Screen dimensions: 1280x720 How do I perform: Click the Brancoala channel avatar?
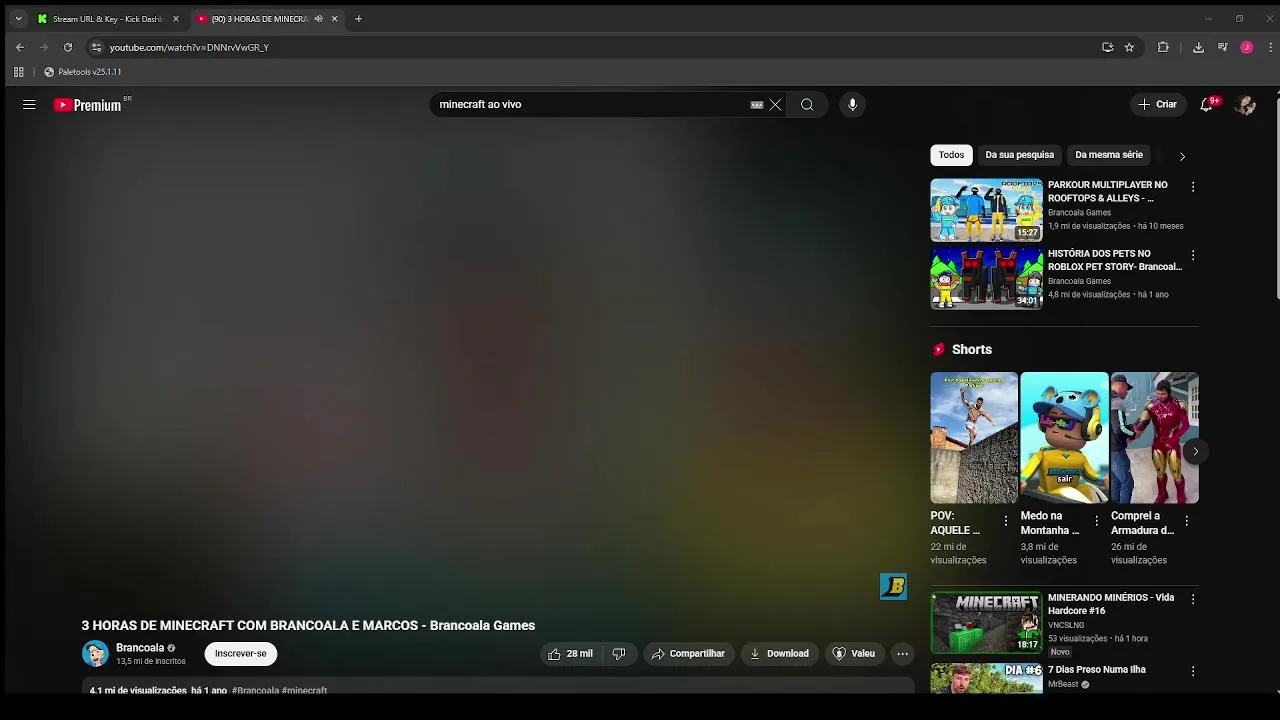click(95, 654)
